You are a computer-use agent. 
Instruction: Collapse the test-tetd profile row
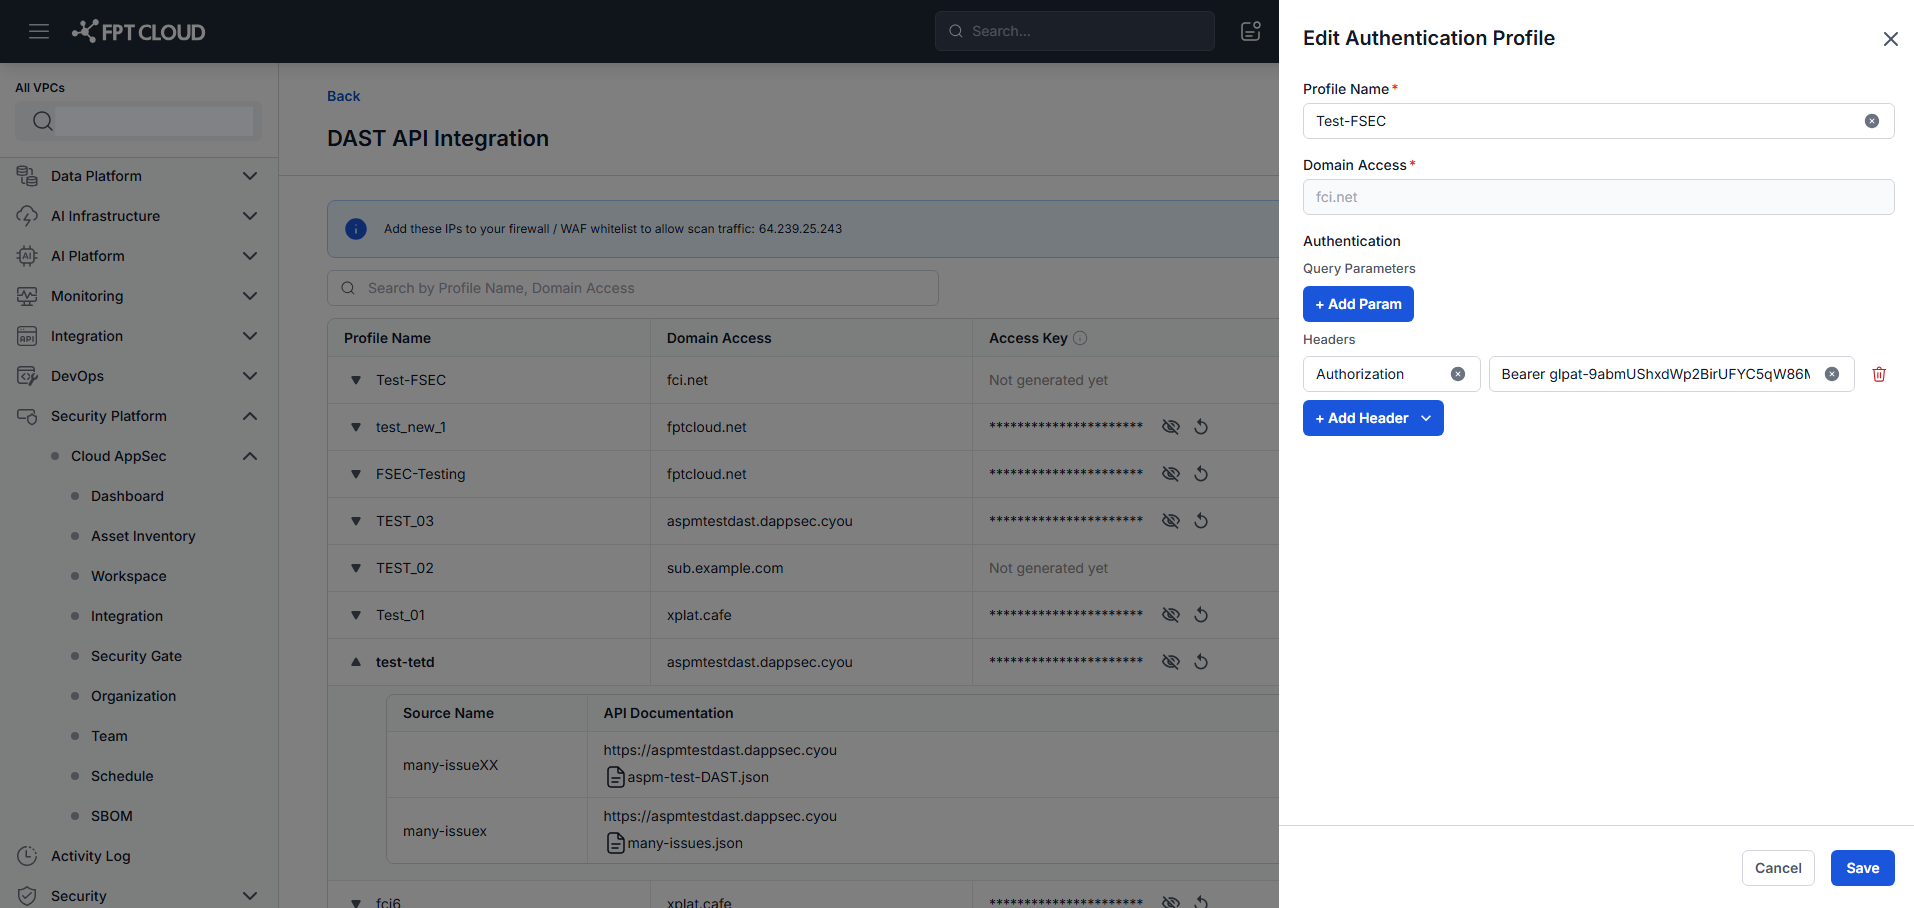356,662
